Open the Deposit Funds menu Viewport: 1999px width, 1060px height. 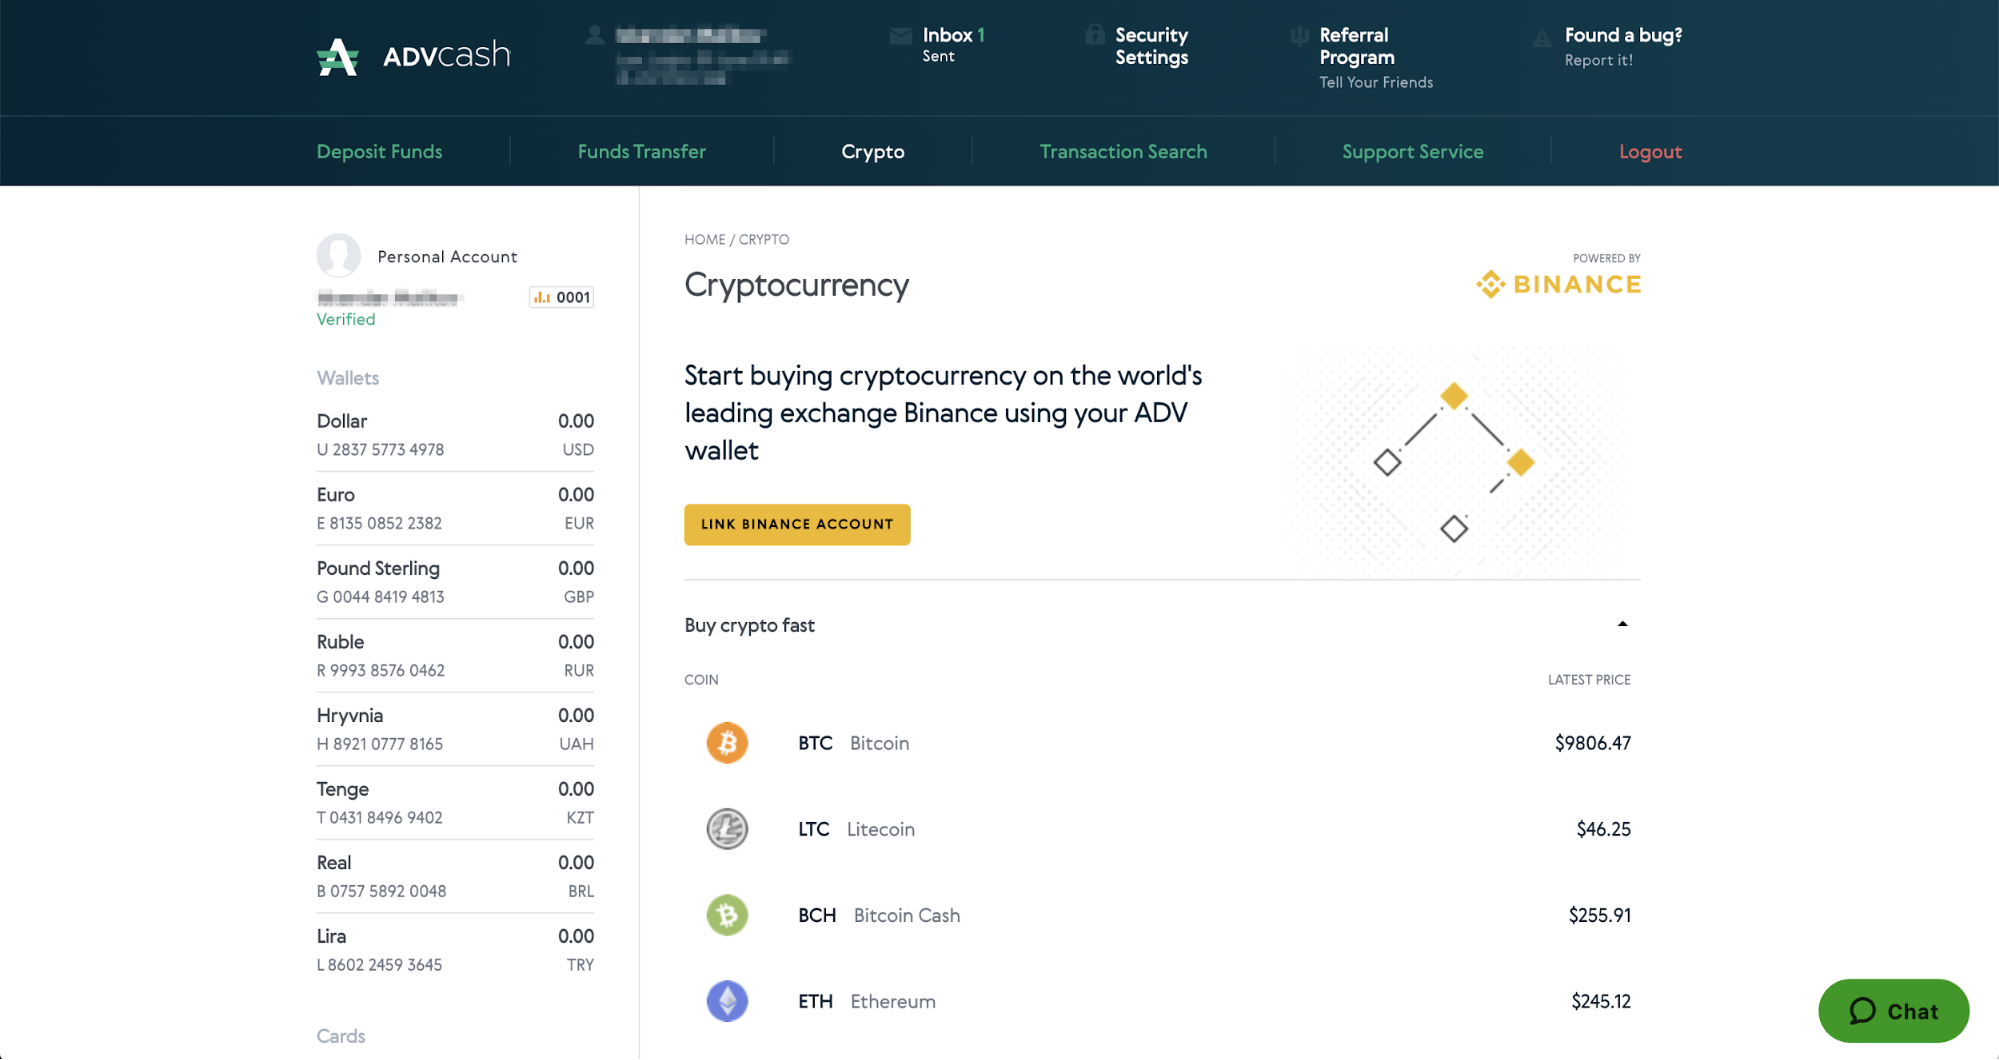[379, 152]
